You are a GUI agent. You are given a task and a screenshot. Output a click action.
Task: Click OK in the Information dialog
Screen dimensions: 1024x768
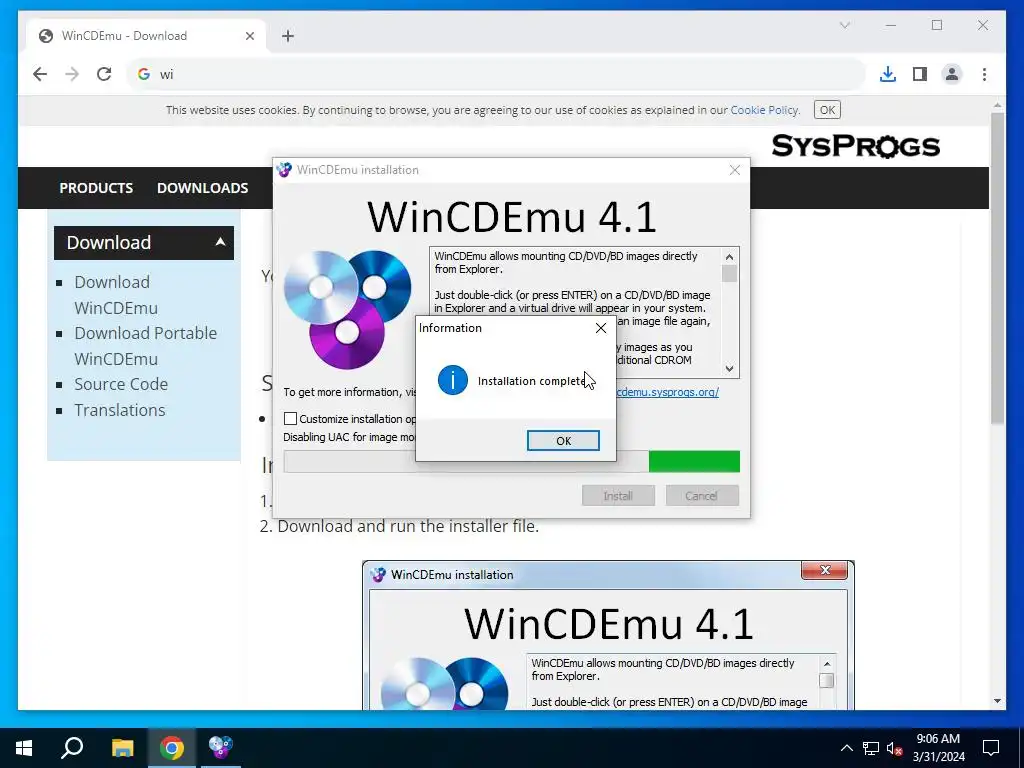click(563, 441)
